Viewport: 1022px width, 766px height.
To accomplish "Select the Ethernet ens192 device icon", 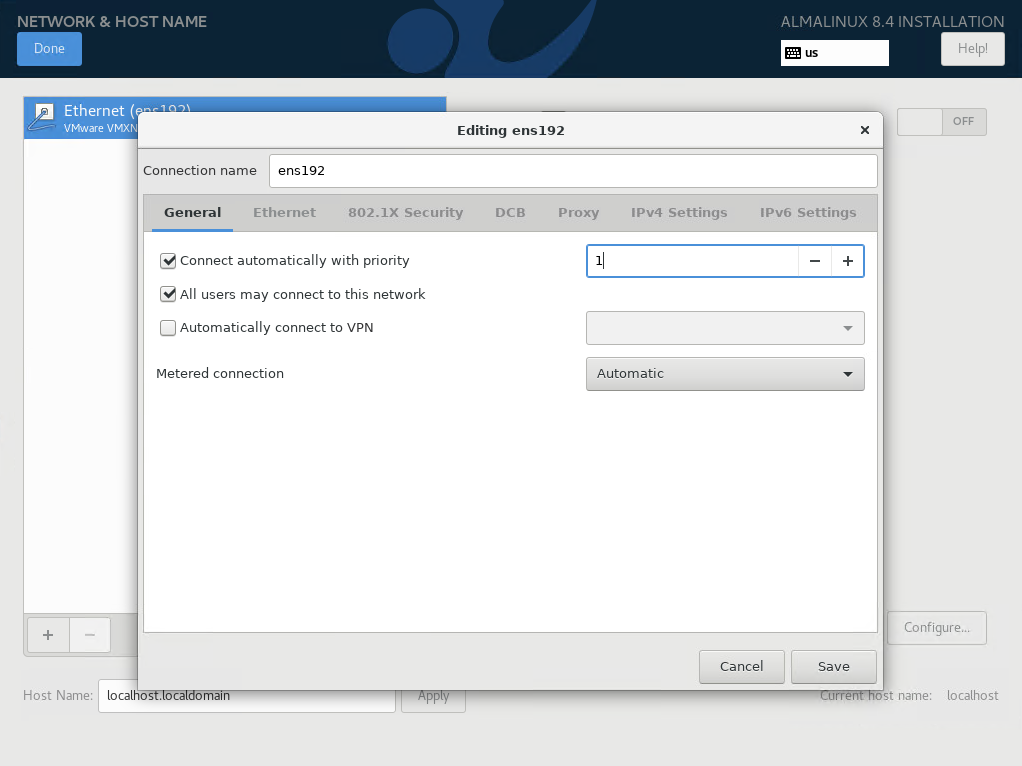I will pyautogui.click(x=42, y=117).
